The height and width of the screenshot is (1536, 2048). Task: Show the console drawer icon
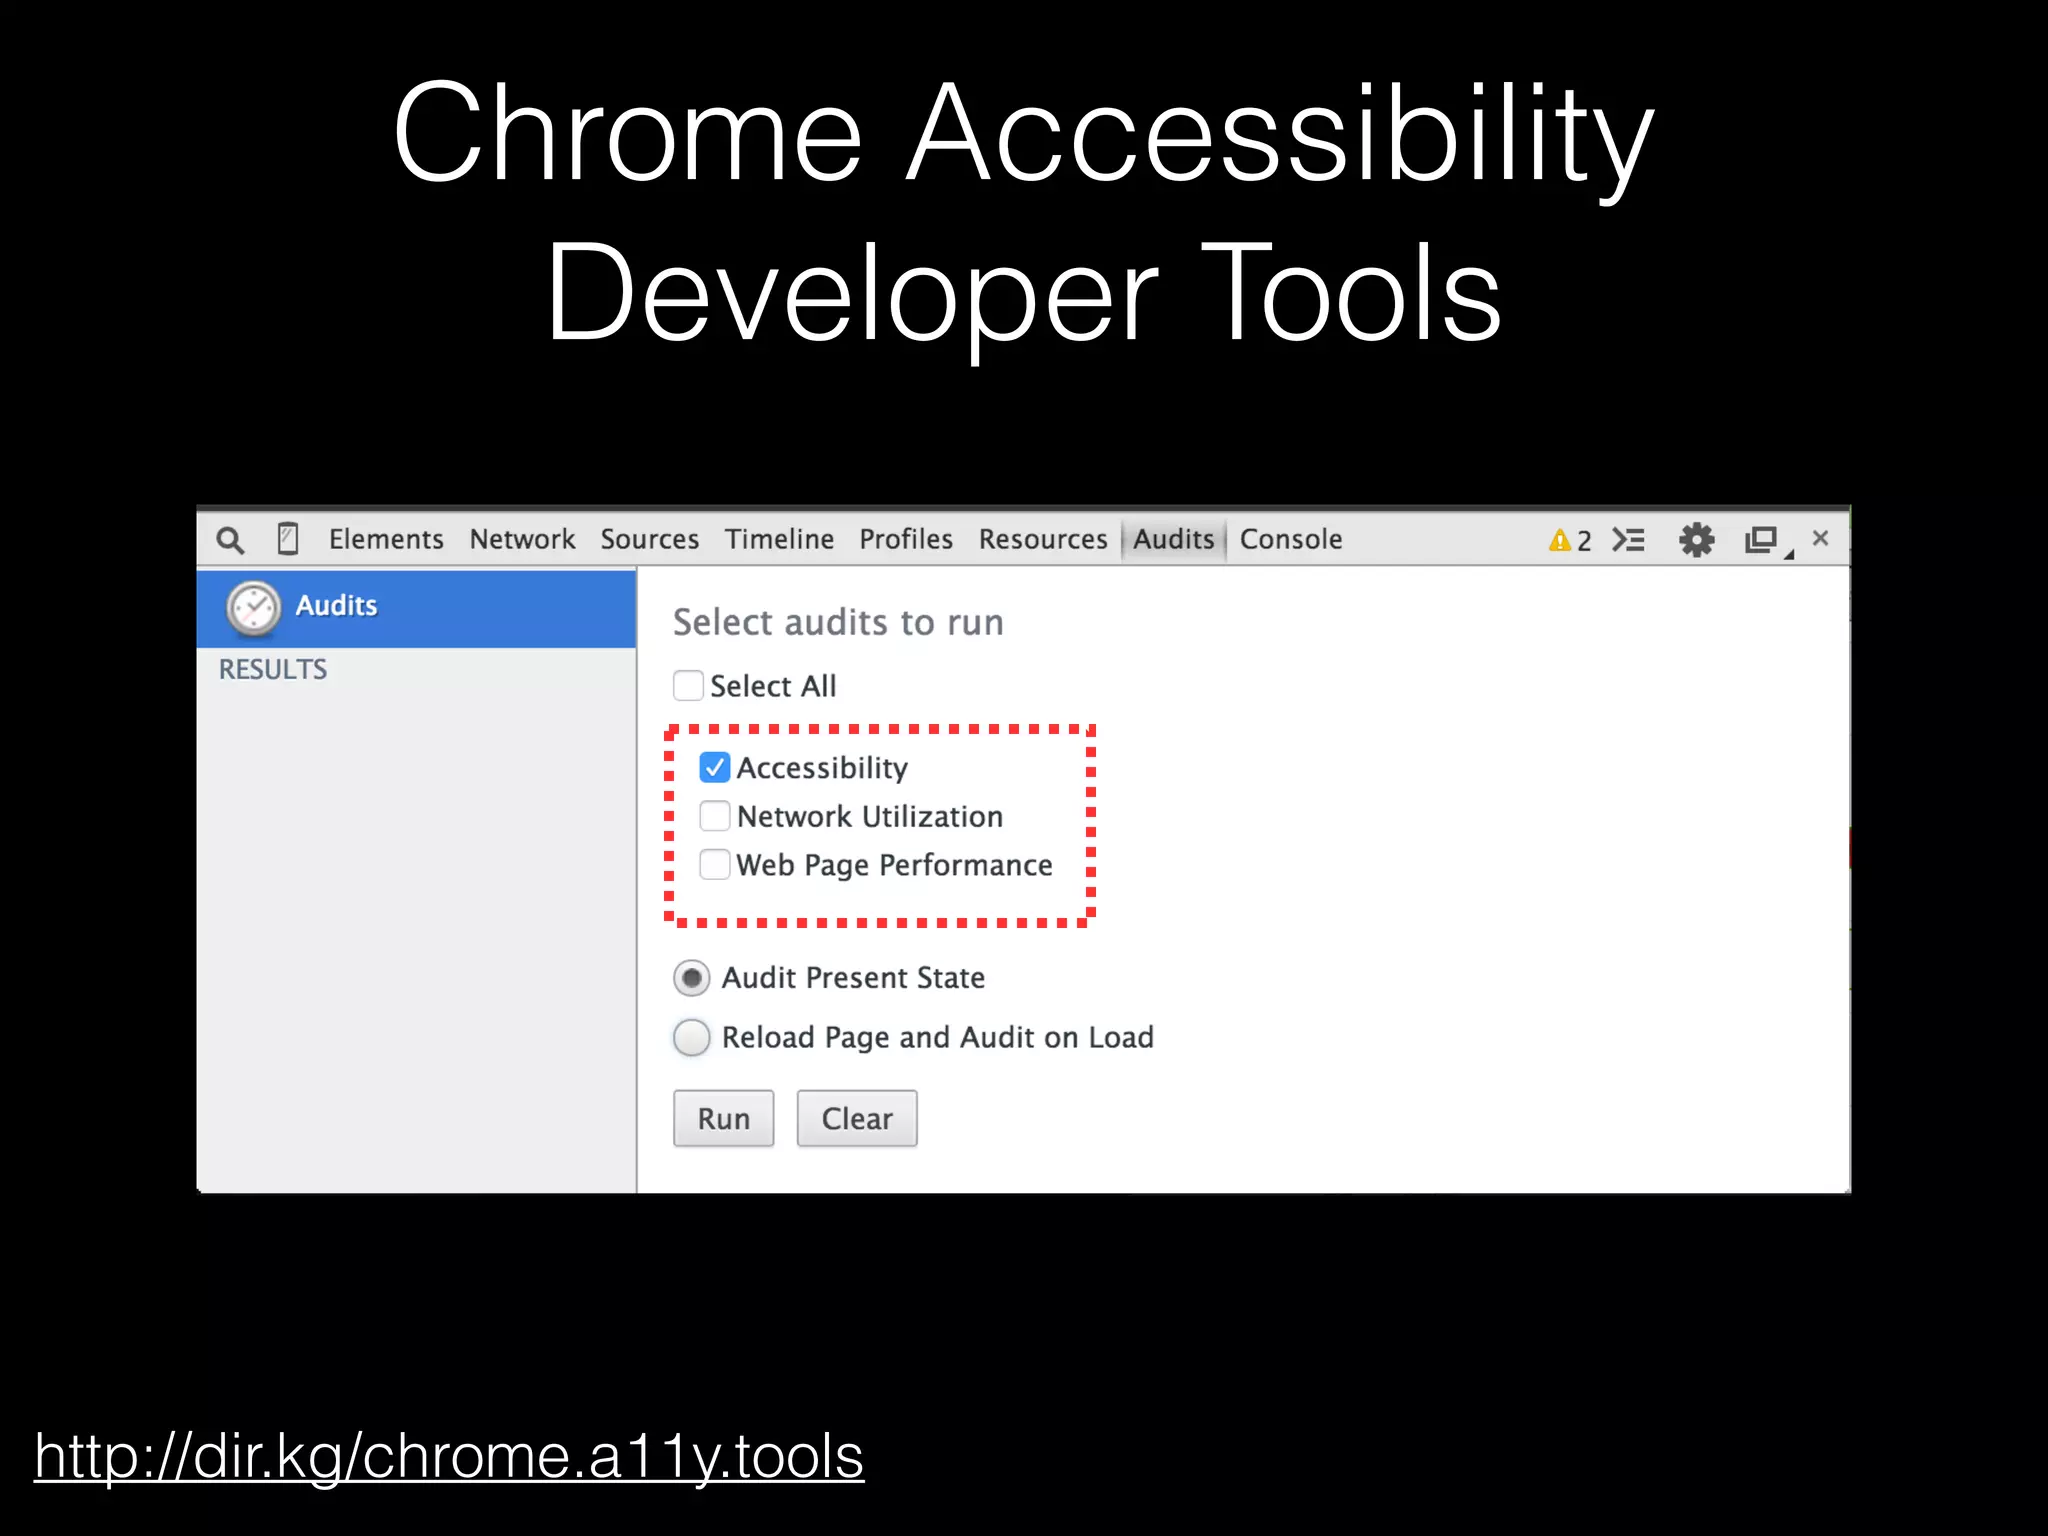coord(1629,540)
